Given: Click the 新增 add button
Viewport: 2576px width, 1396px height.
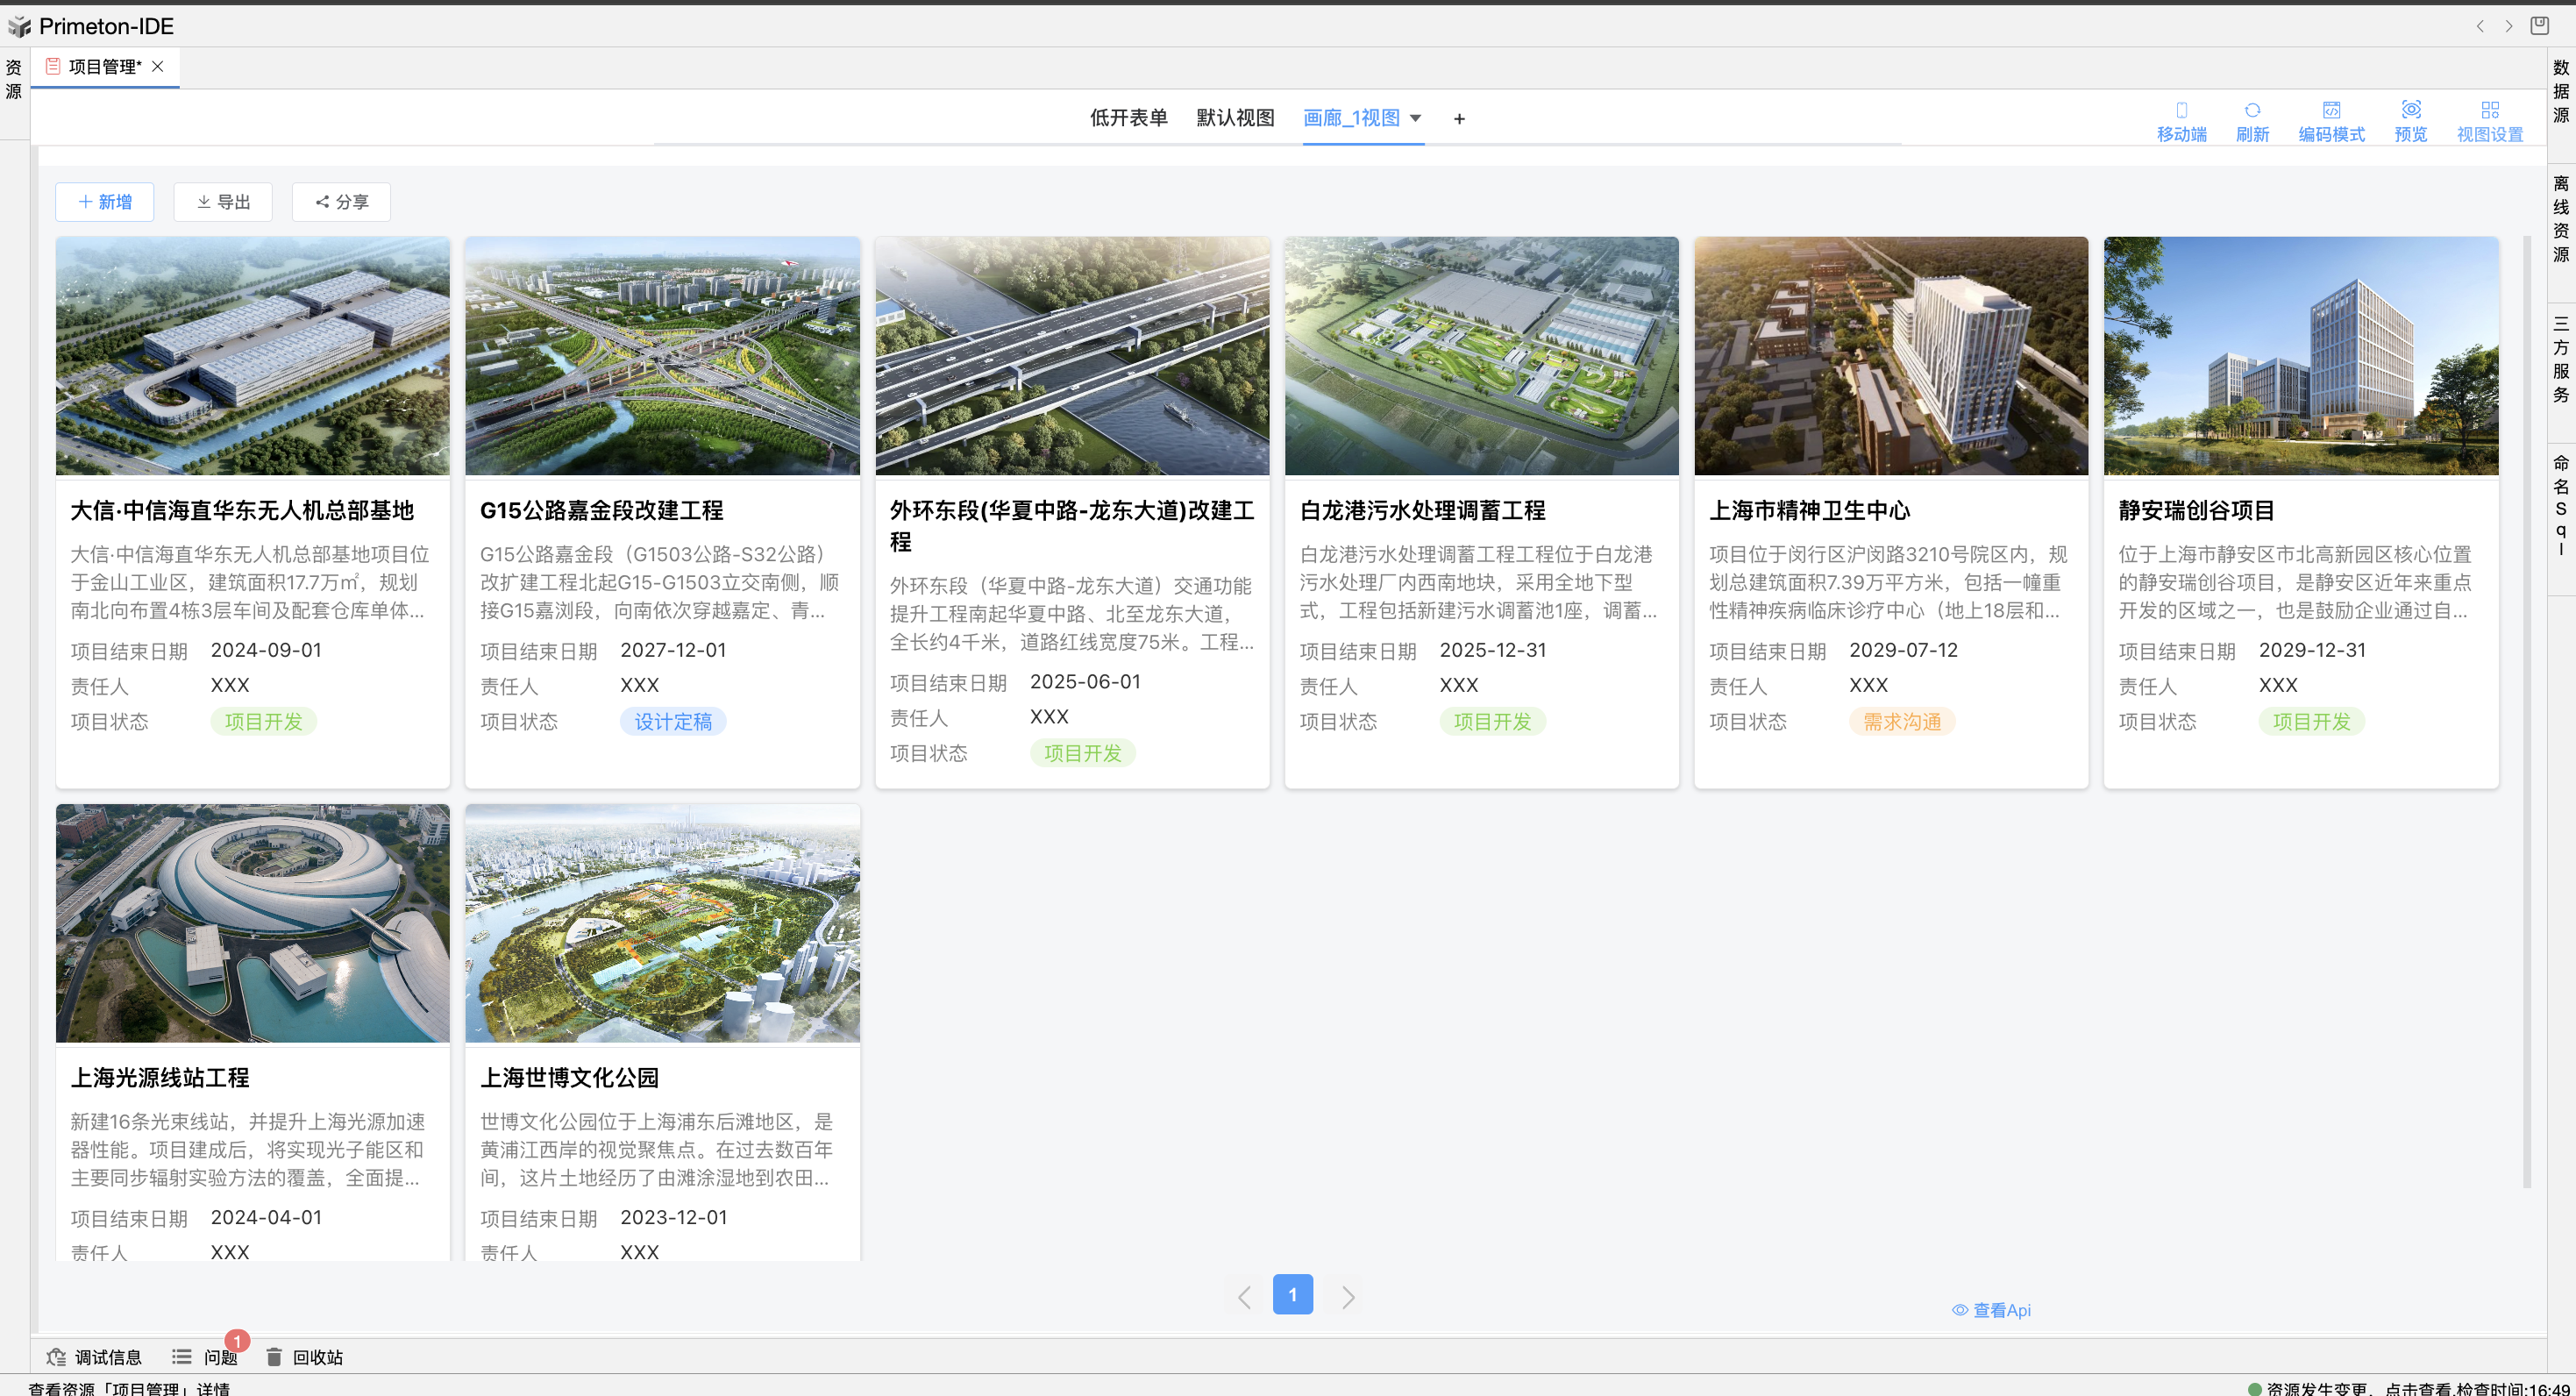Looking at the screenshot, I should (x=105, y=202).
